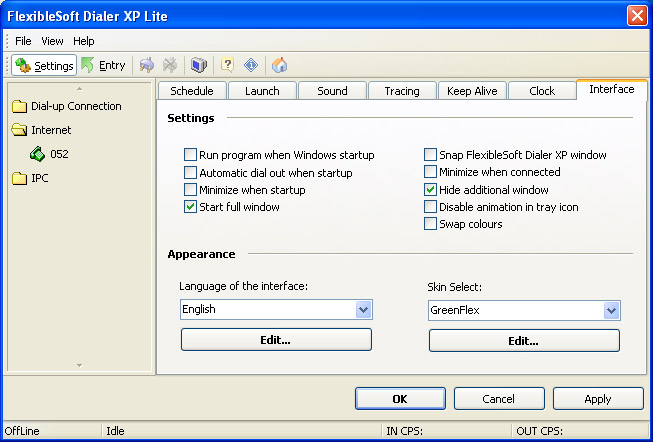Check Disable animation in tray icon
Screen dimensions: 653x442
[430, 207]
